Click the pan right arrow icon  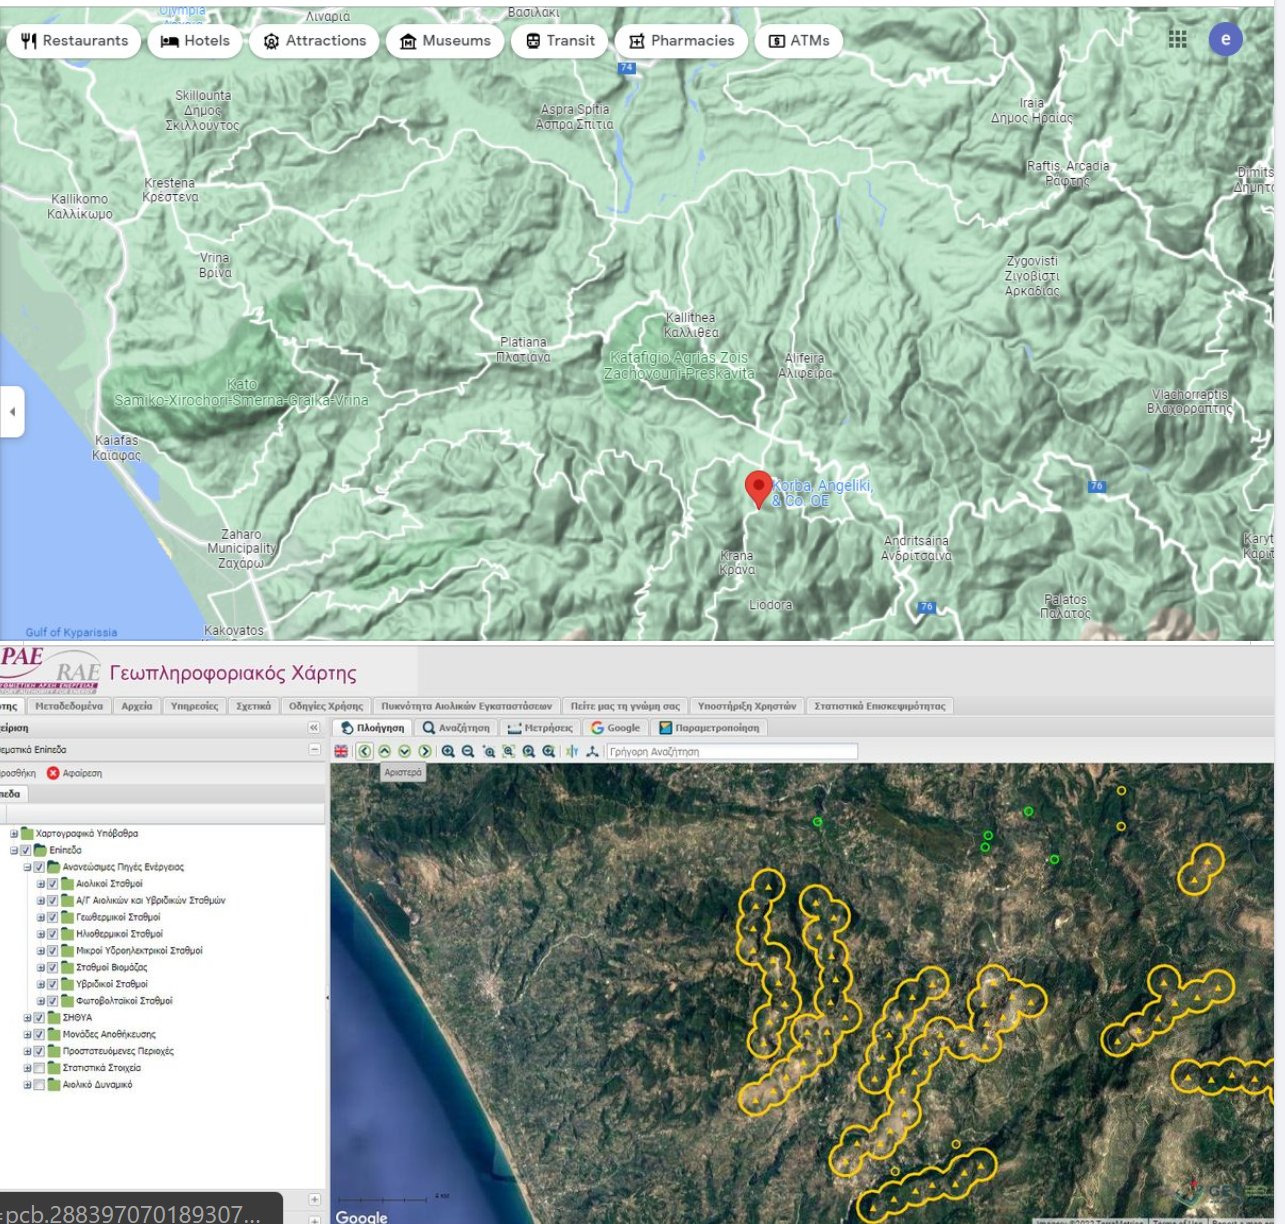425,751
